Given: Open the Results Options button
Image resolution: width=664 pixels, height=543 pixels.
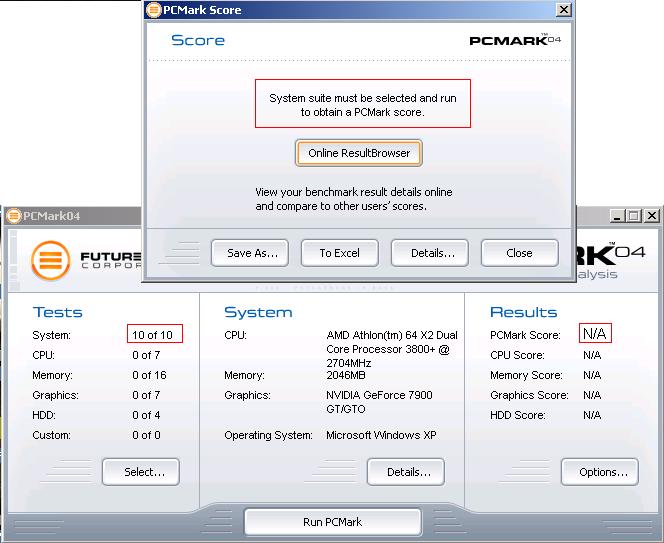Looking at the screenshot, I should pyautogui.click(x=600, y=472).
